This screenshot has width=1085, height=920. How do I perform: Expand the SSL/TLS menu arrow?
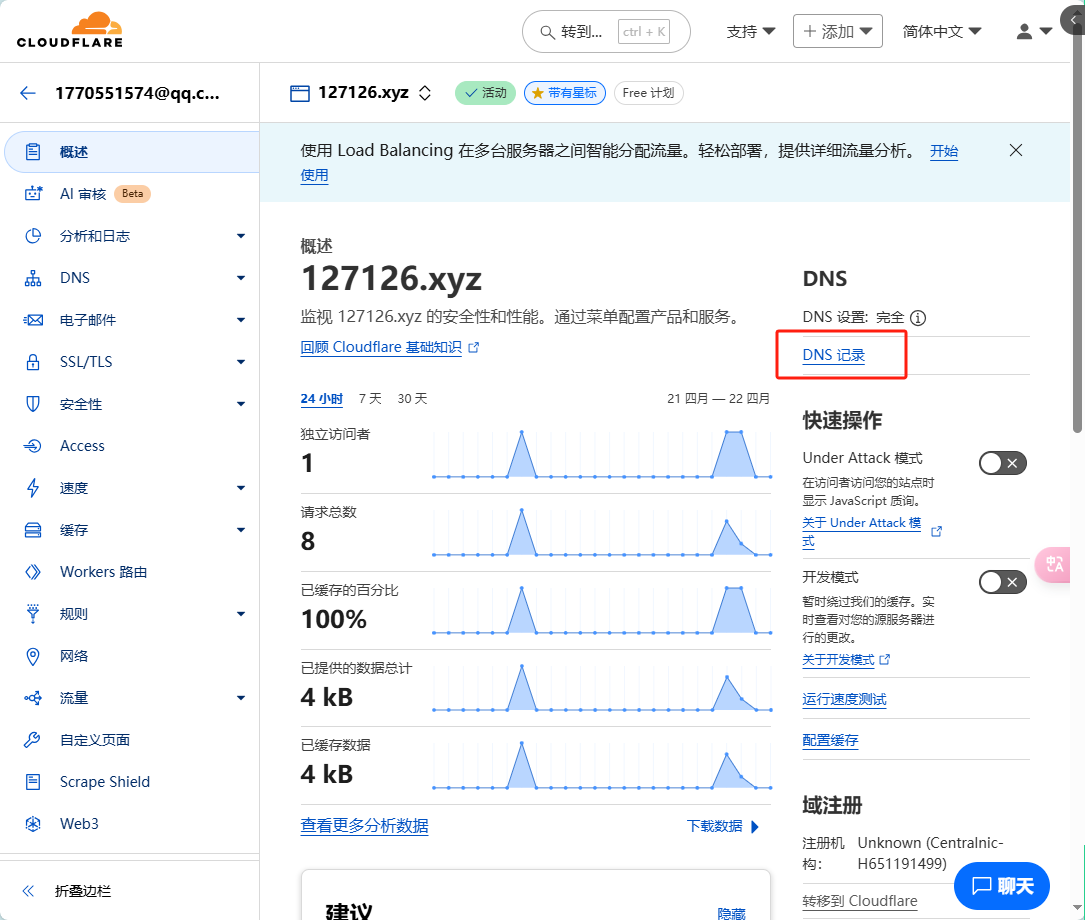point(241,362)
